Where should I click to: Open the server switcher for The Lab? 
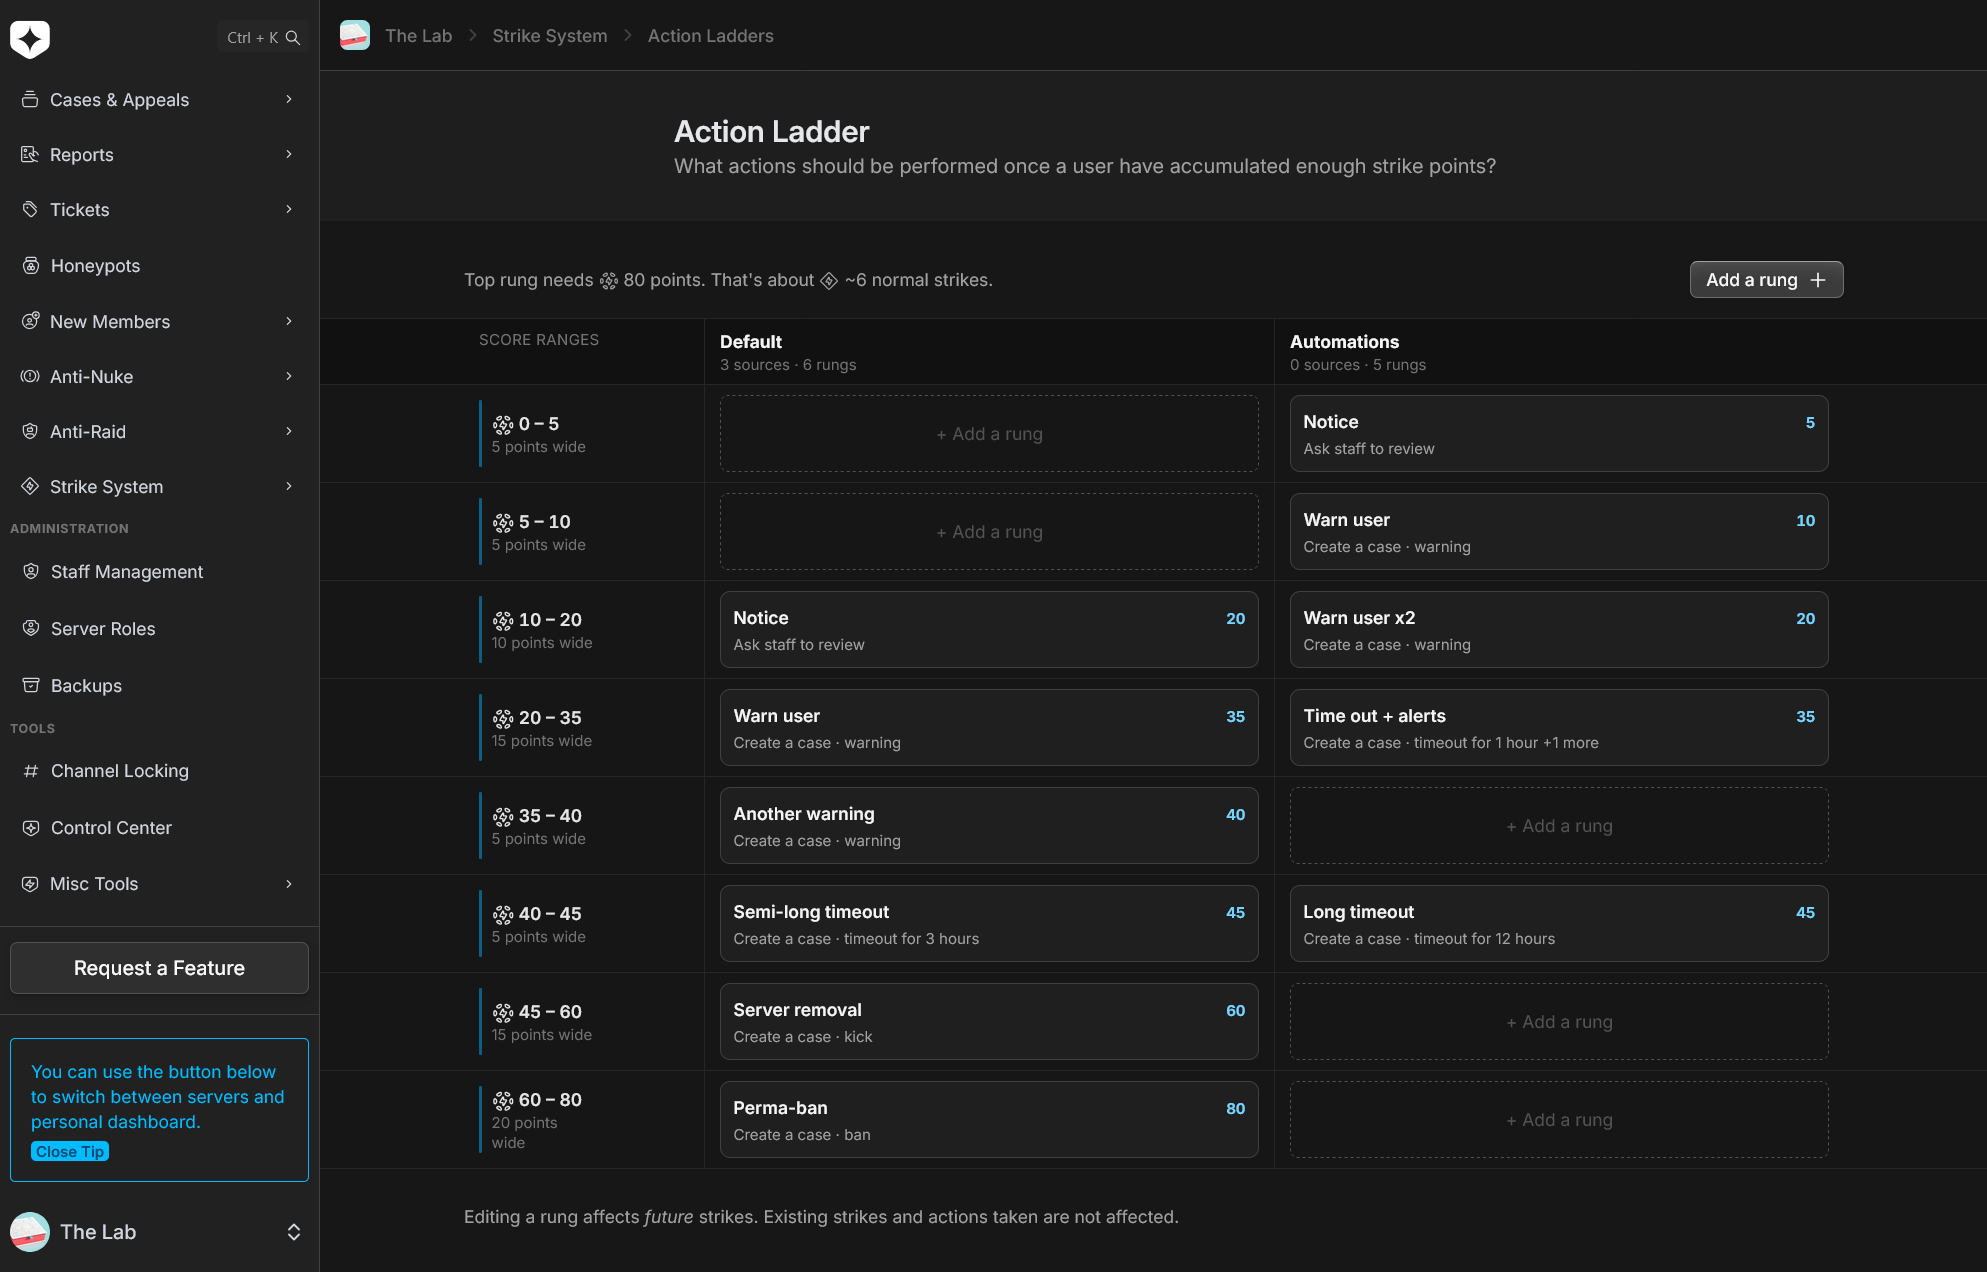click(294, 1232)
